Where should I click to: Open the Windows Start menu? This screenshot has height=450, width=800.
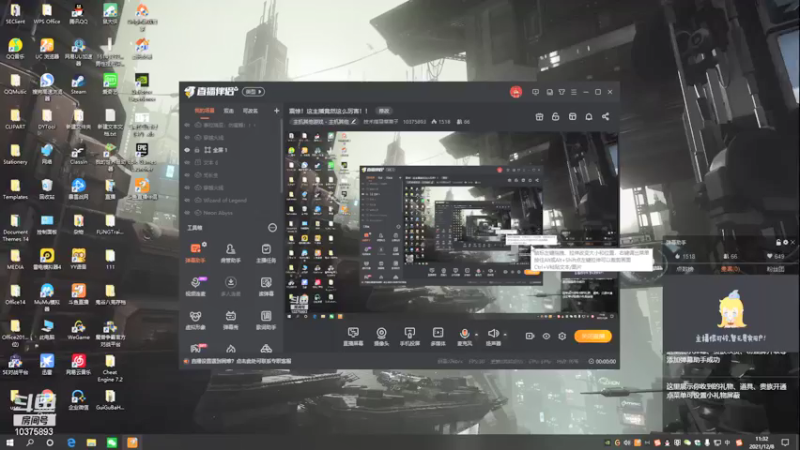(10, 442)
